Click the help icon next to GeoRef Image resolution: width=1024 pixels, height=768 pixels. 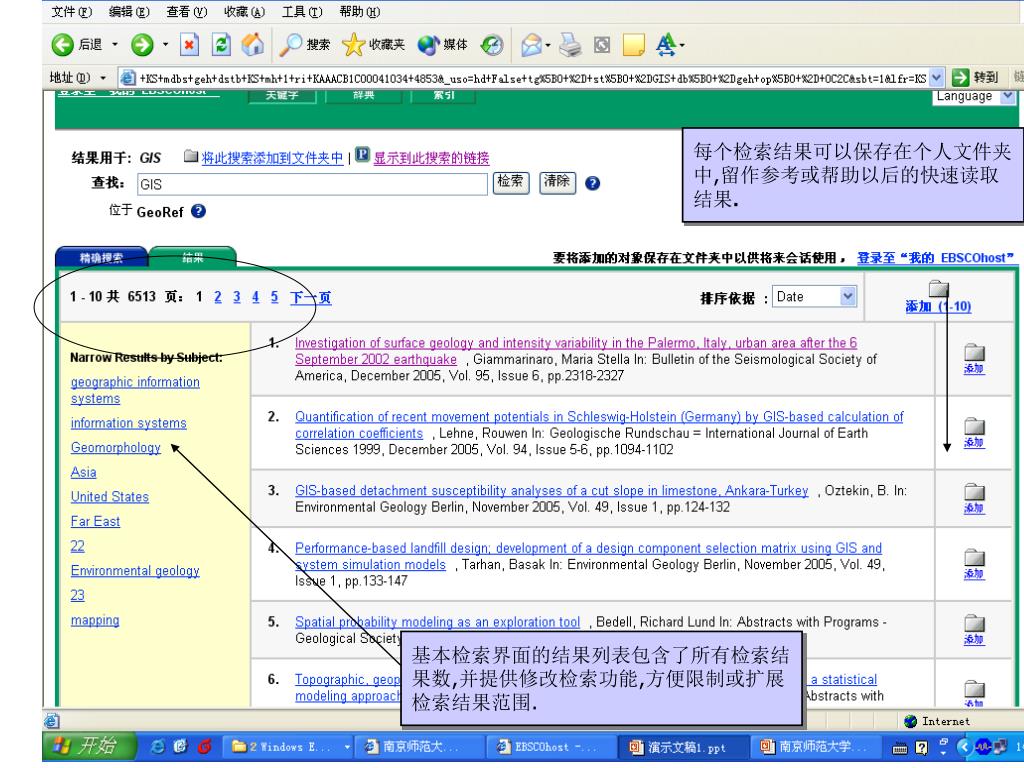(199, 211)
